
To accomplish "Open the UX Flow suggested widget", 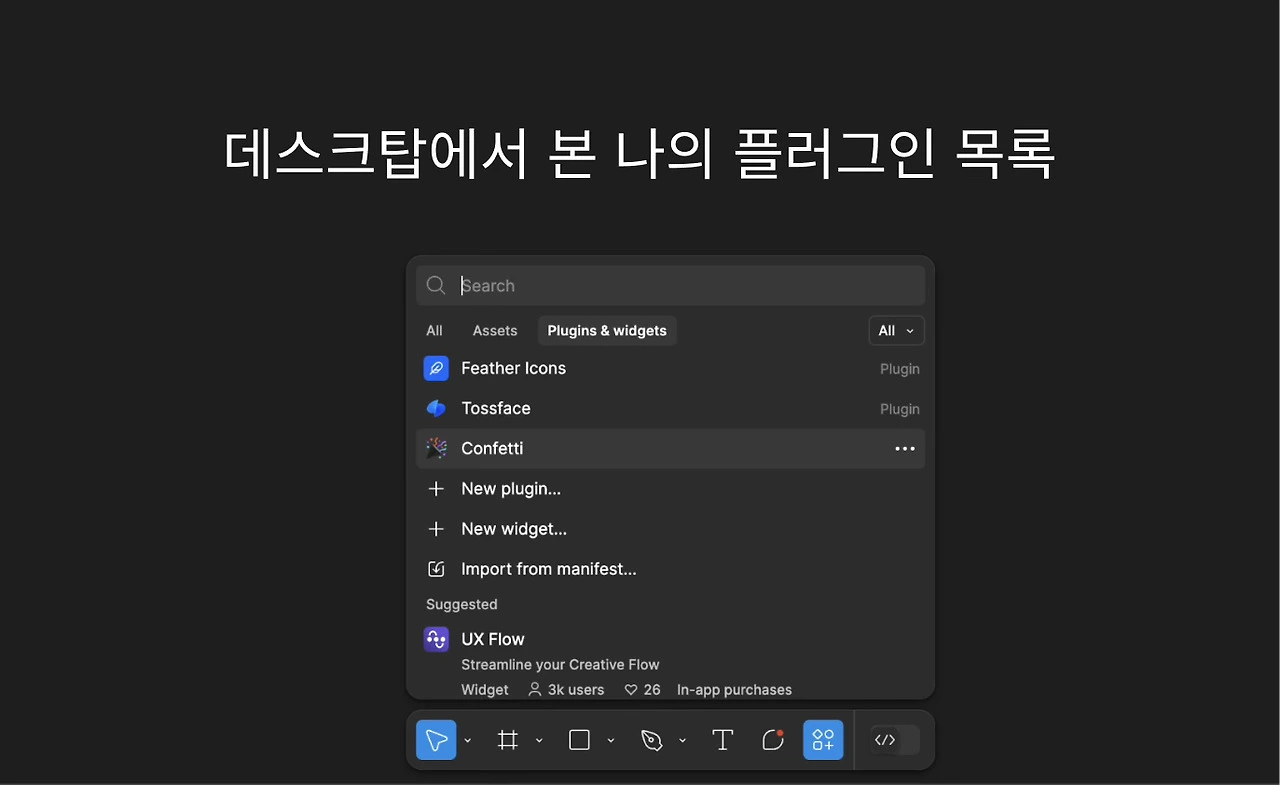I will coord(670,662).
